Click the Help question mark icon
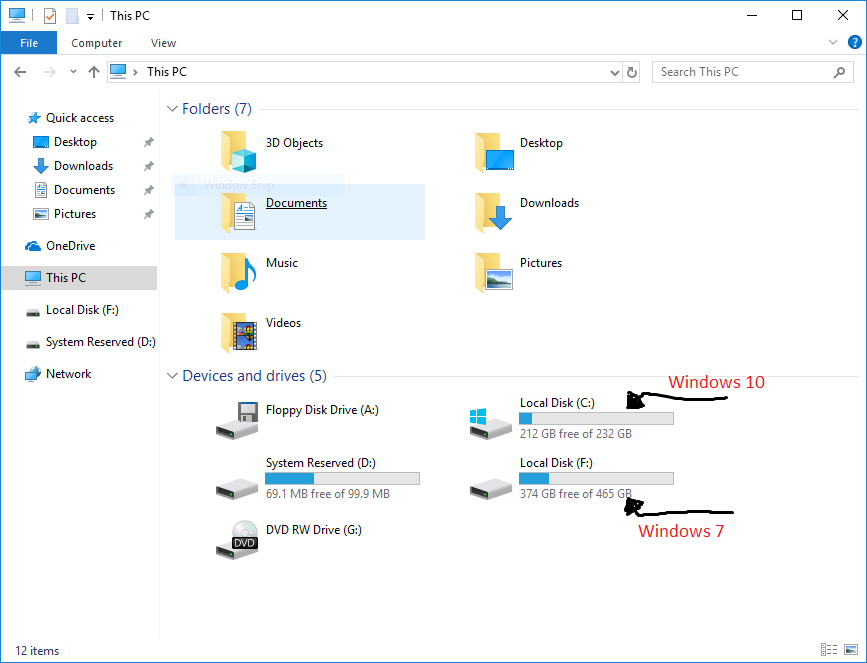 (x=854, y=43)
